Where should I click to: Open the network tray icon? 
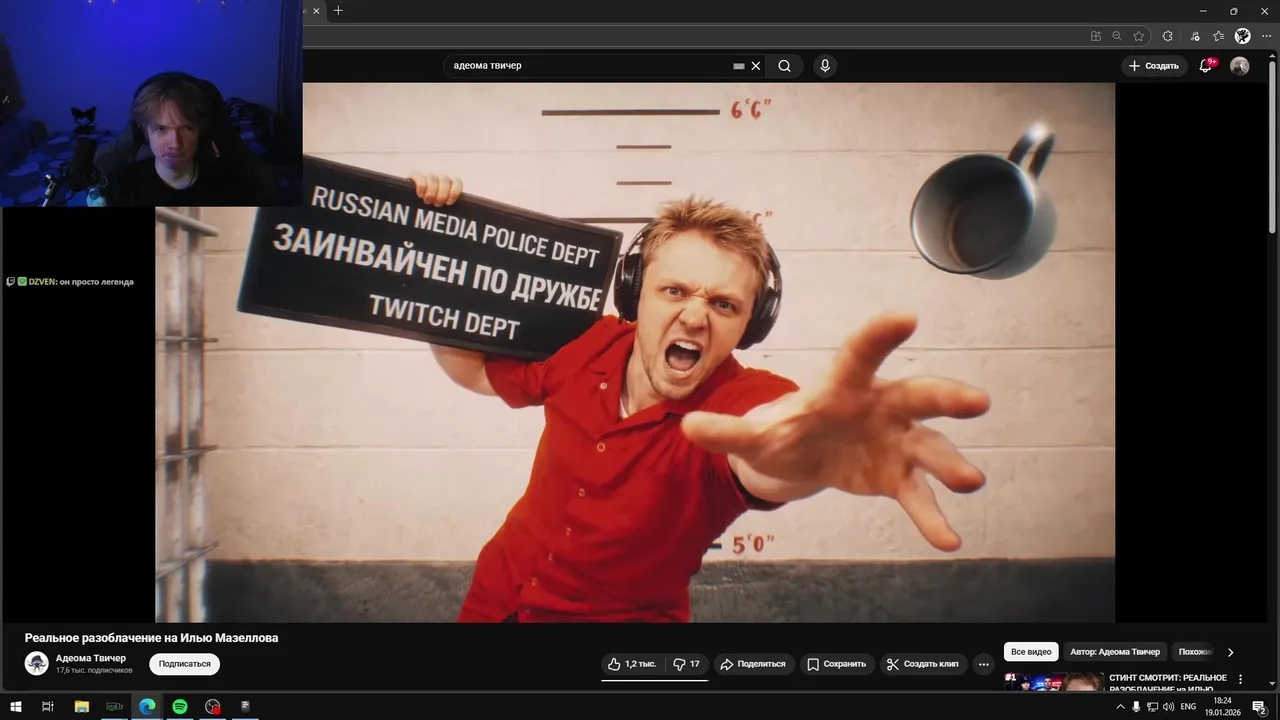(1152, 707)
